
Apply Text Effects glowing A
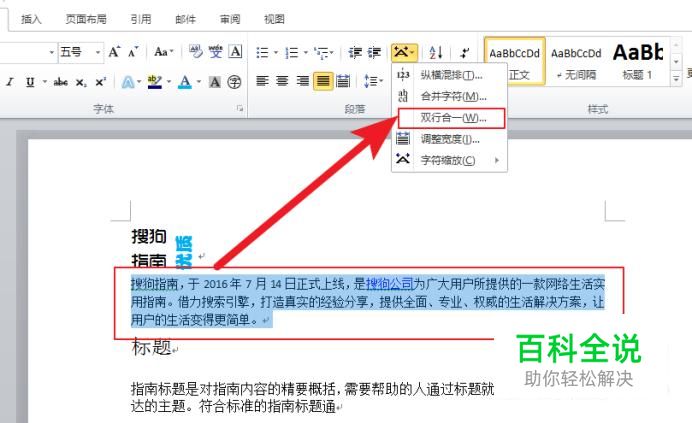(x=128, y=82)
